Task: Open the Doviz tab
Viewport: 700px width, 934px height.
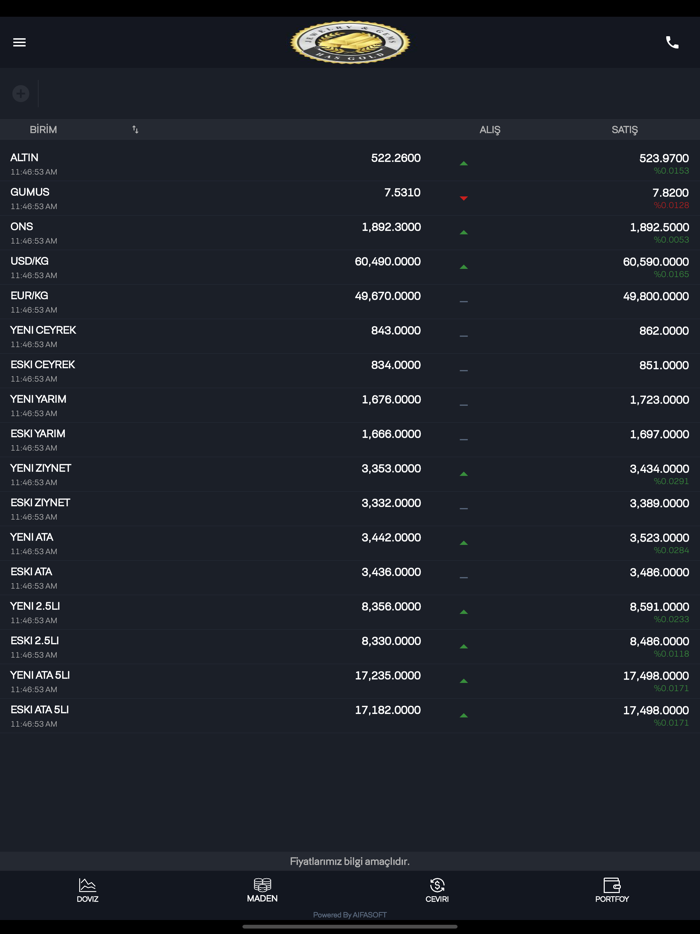Action: (x=88, y=891)
